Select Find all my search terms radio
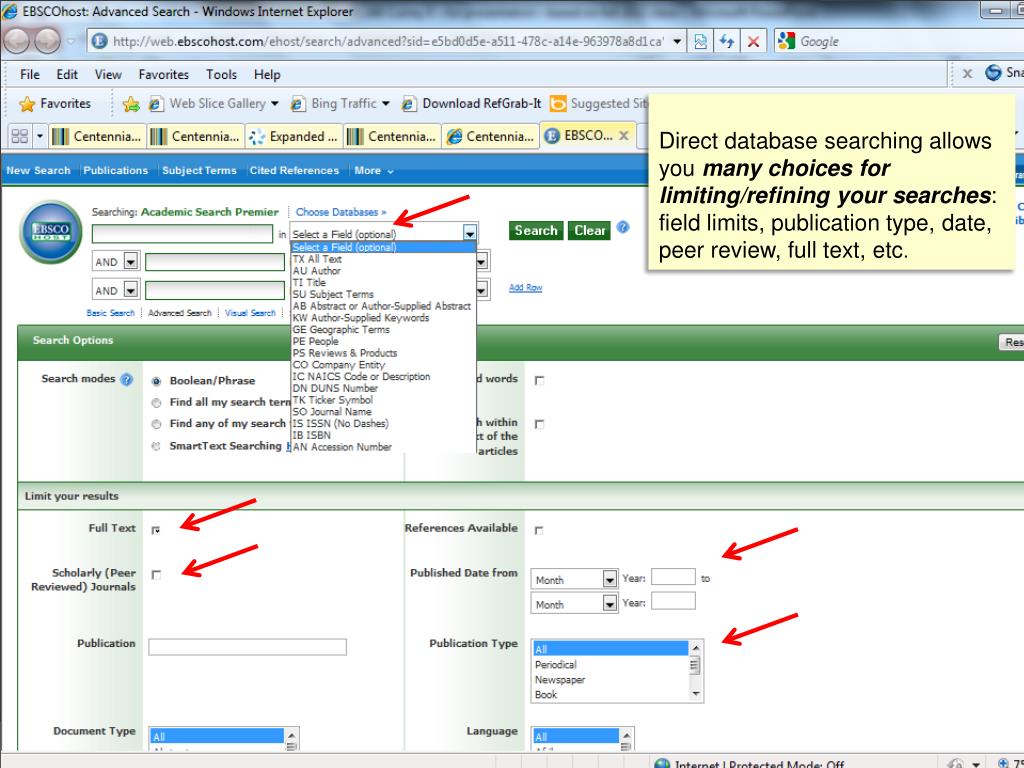 156,403
